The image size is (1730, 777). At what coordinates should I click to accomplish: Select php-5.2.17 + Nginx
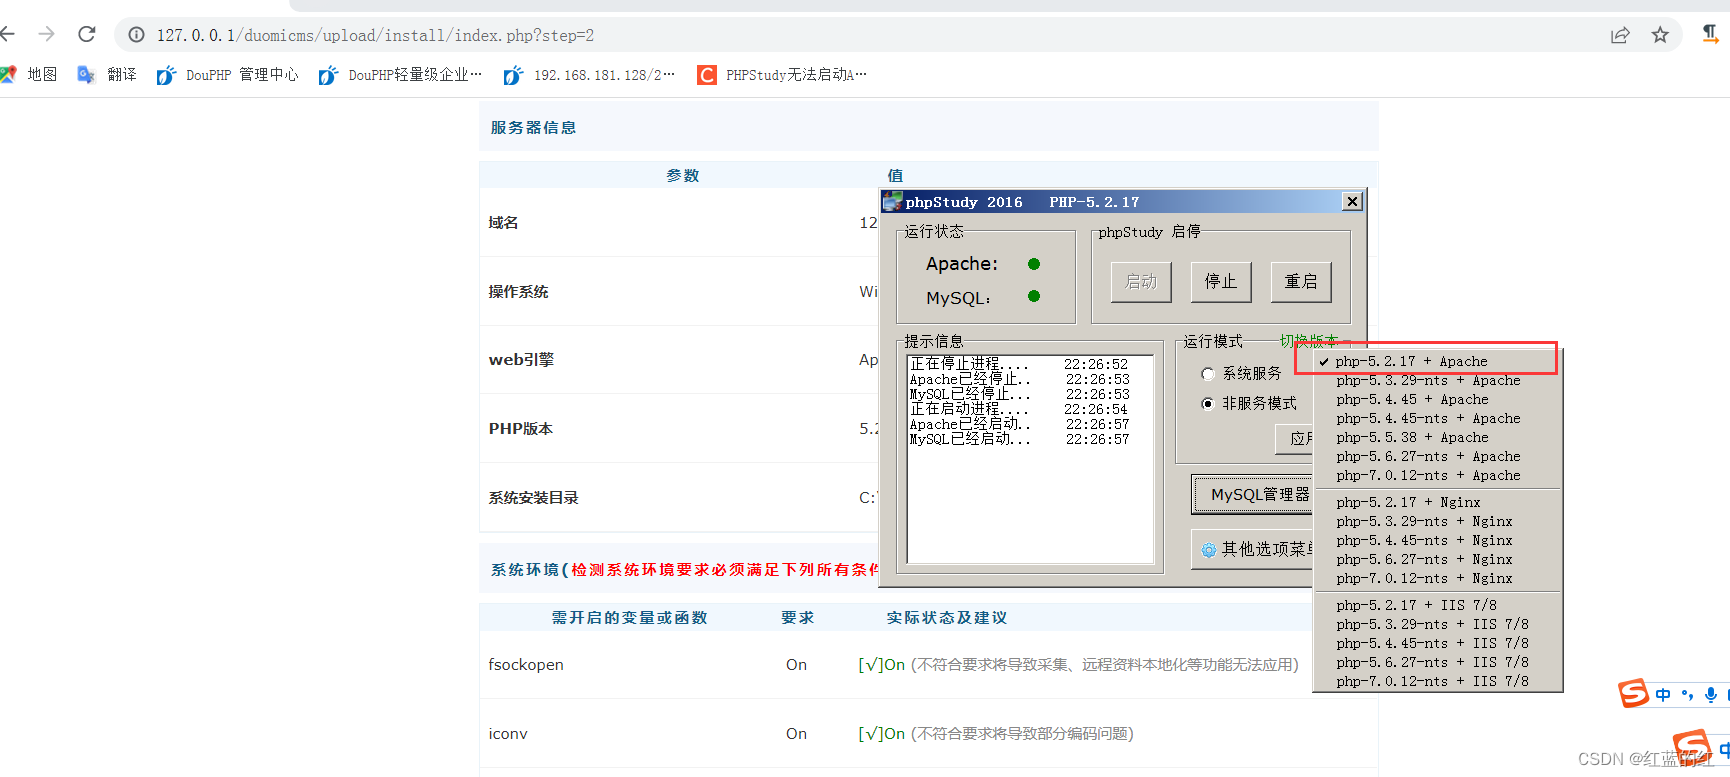pos(1435,503)
